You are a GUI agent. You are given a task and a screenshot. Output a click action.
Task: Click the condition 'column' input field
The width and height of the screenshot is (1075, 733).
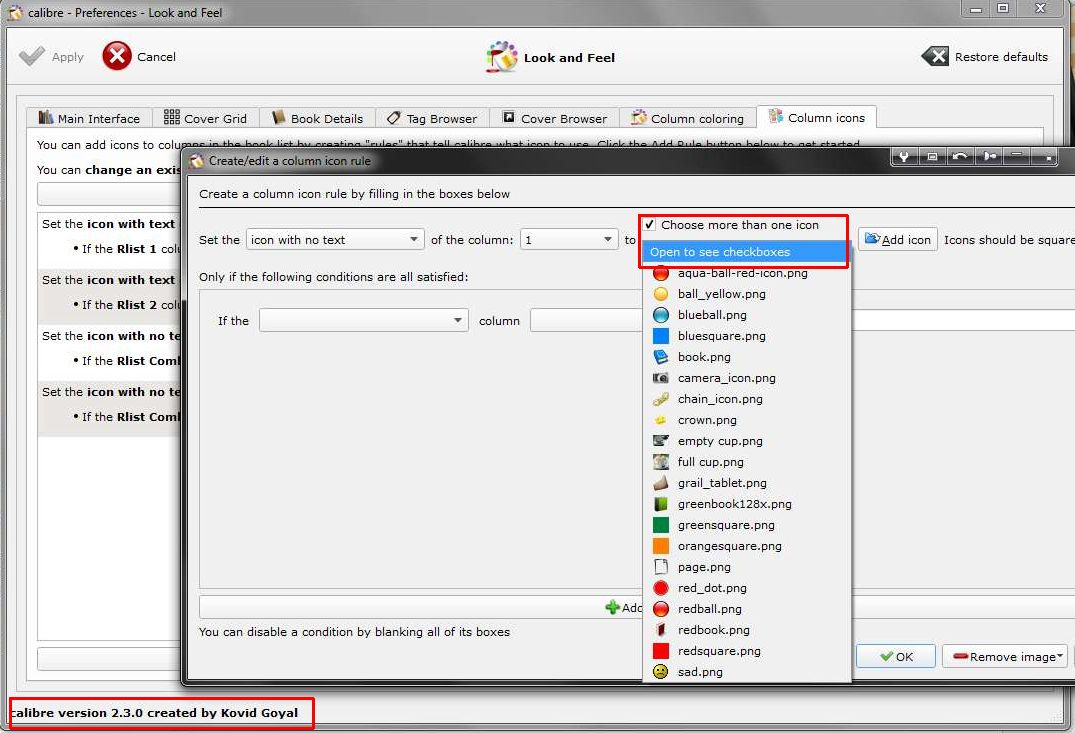(586, 321)
